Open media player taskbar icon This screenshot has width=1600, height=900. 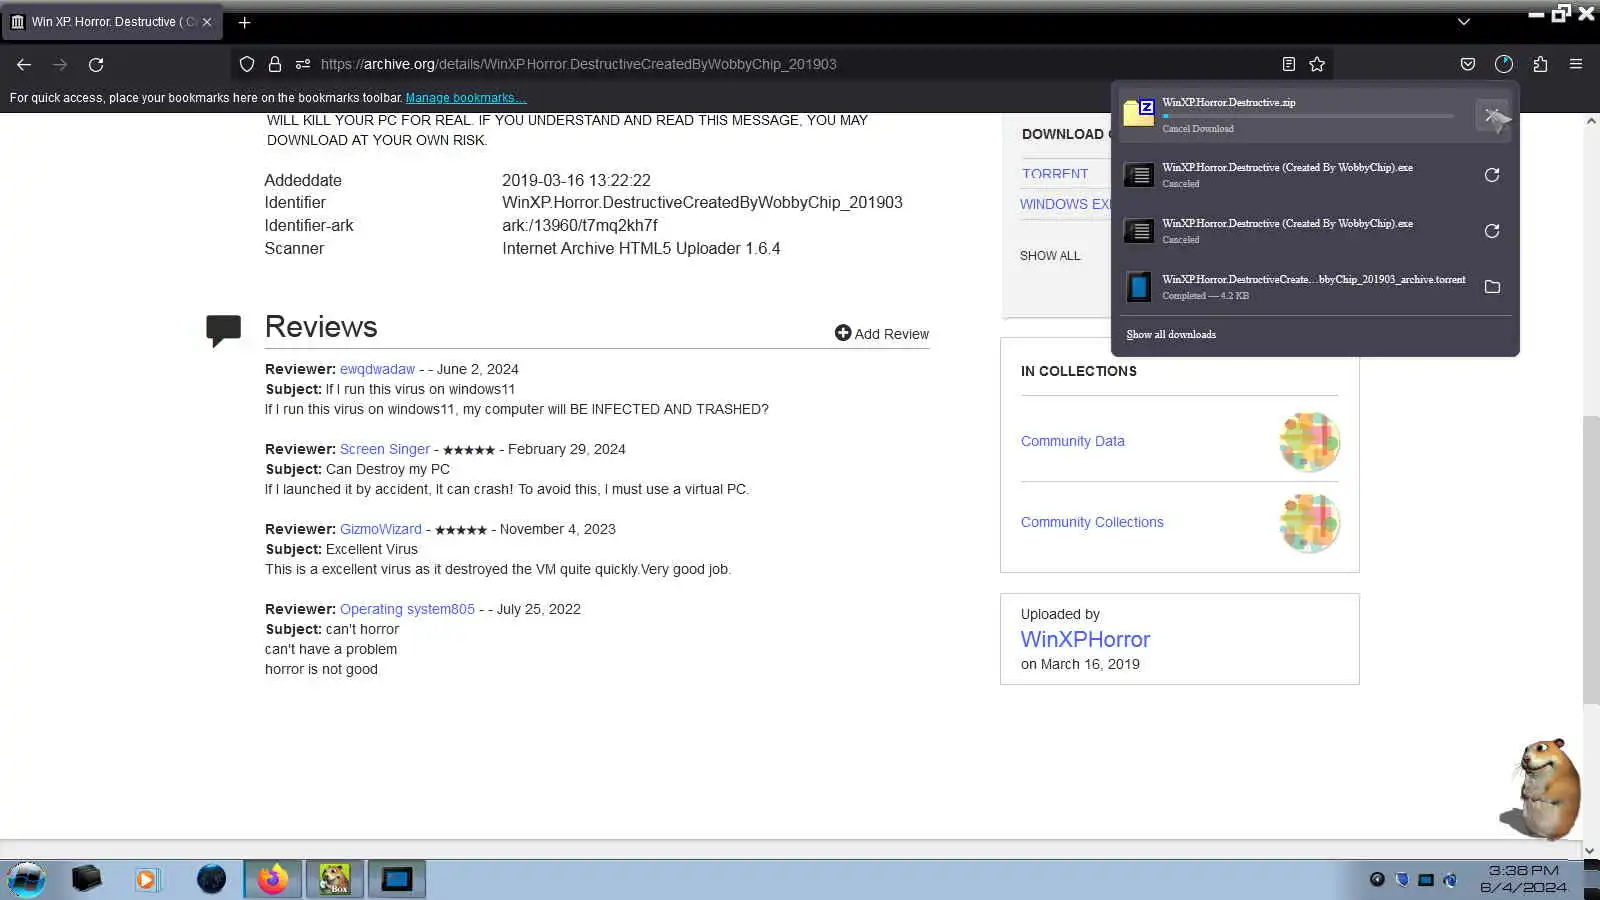point(146,880)
